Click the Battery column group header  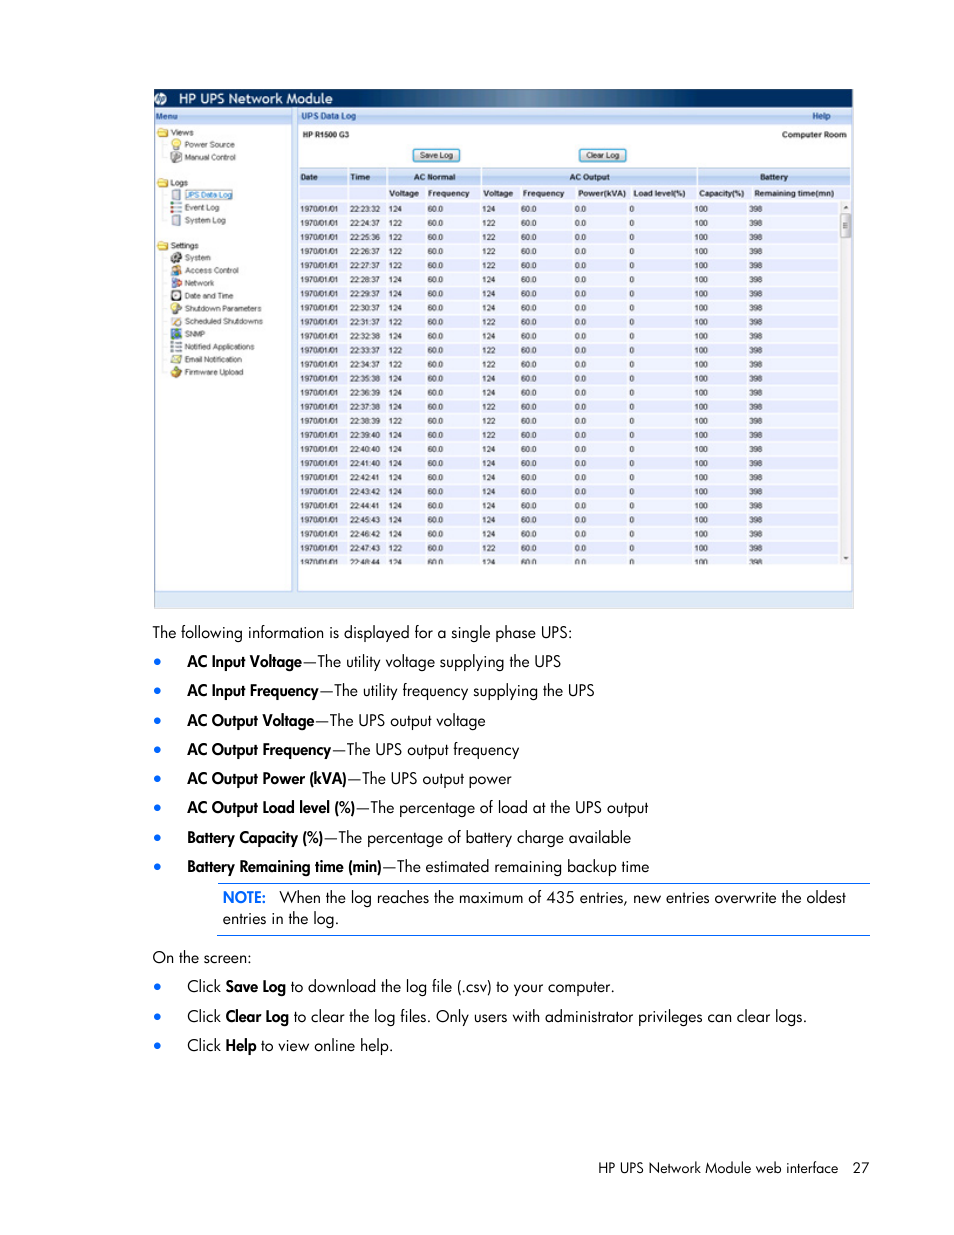773,177
